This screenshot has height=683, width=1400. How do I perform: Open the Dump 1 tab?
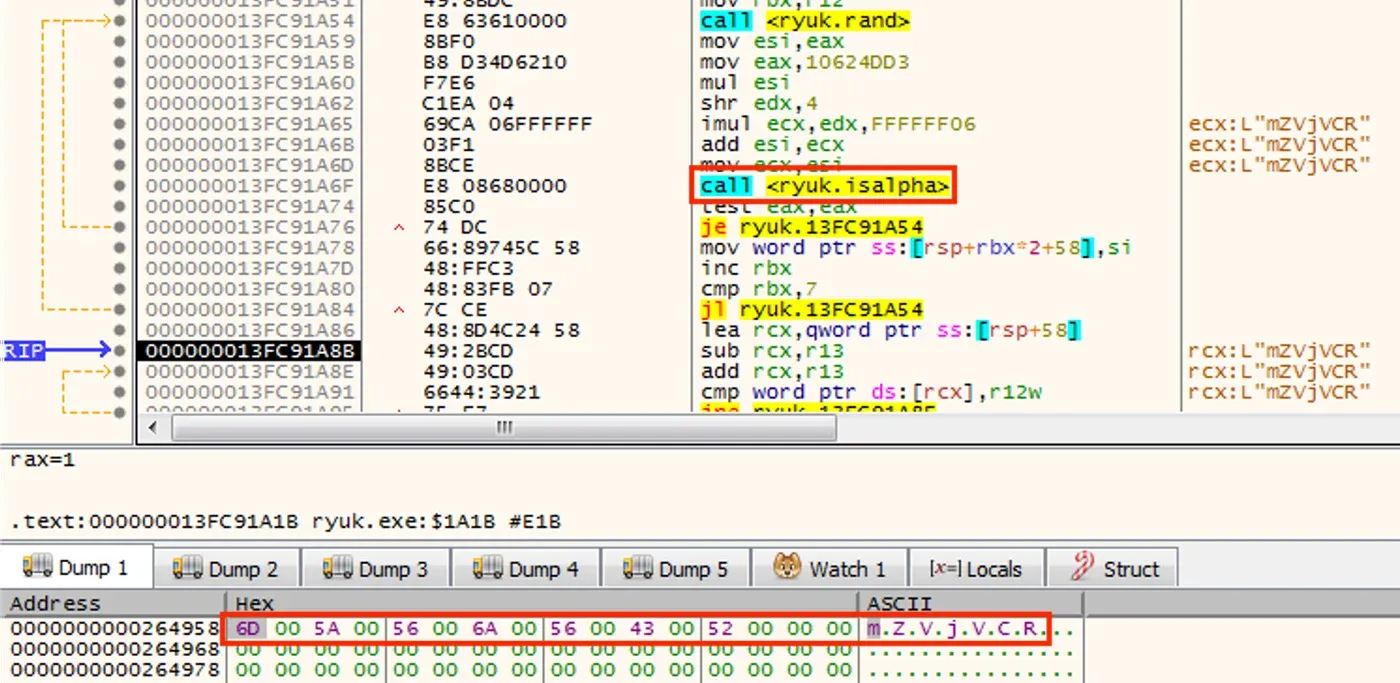[x=77, y=569]
